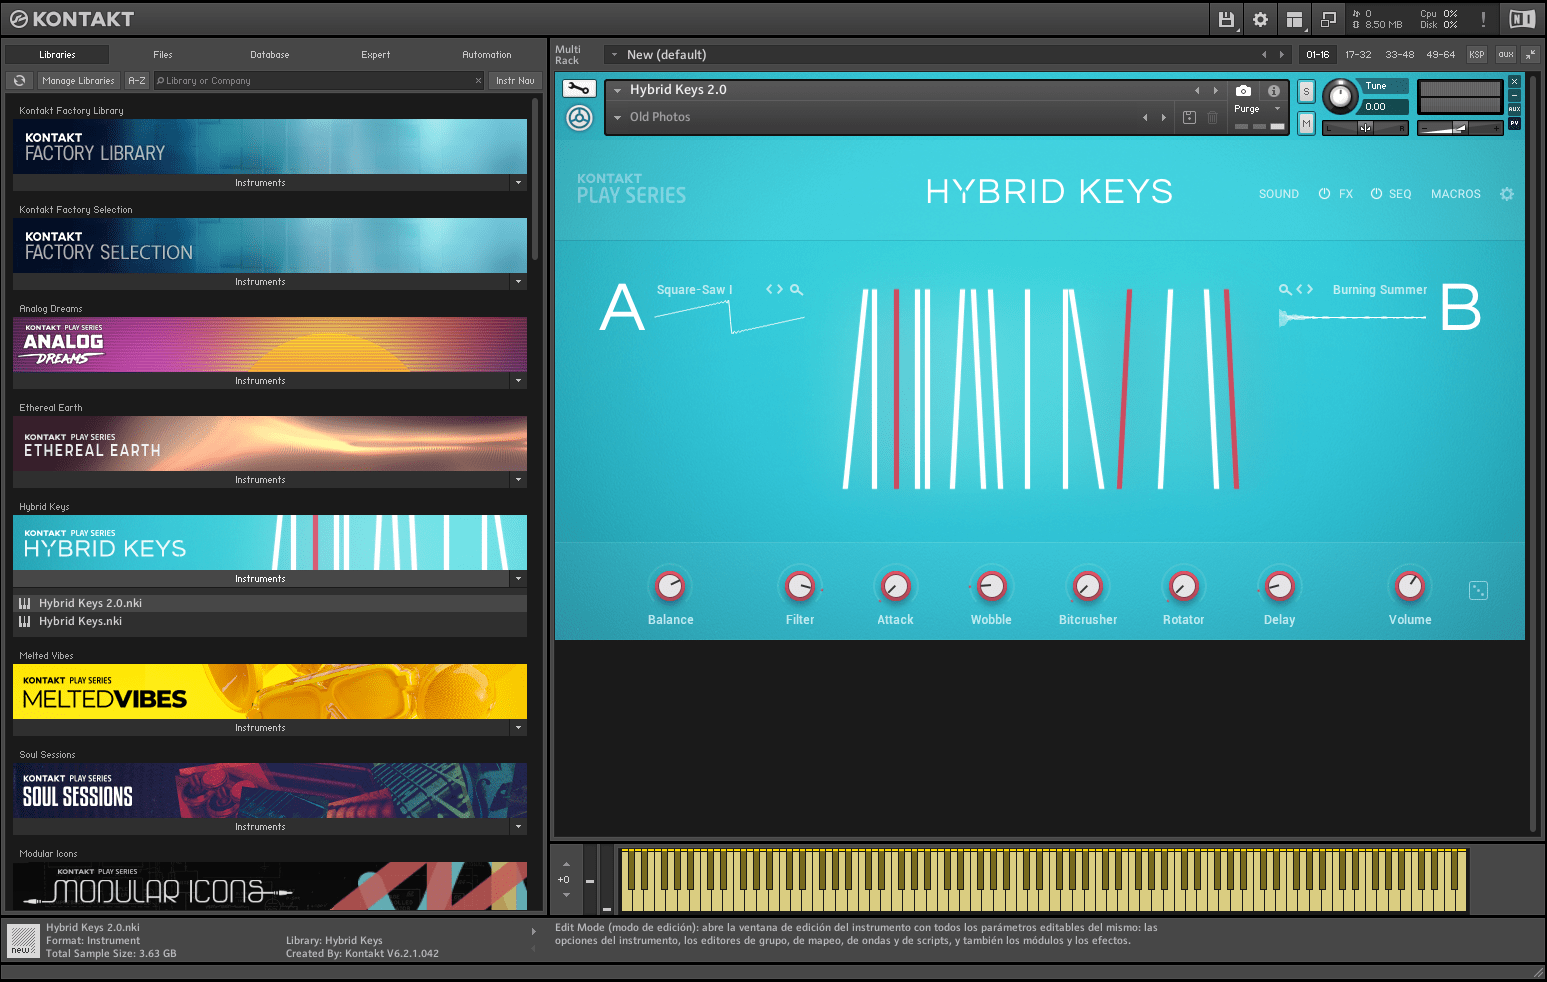
Task: Click the refresh libraries icon
Action: [x=19, y=81]
